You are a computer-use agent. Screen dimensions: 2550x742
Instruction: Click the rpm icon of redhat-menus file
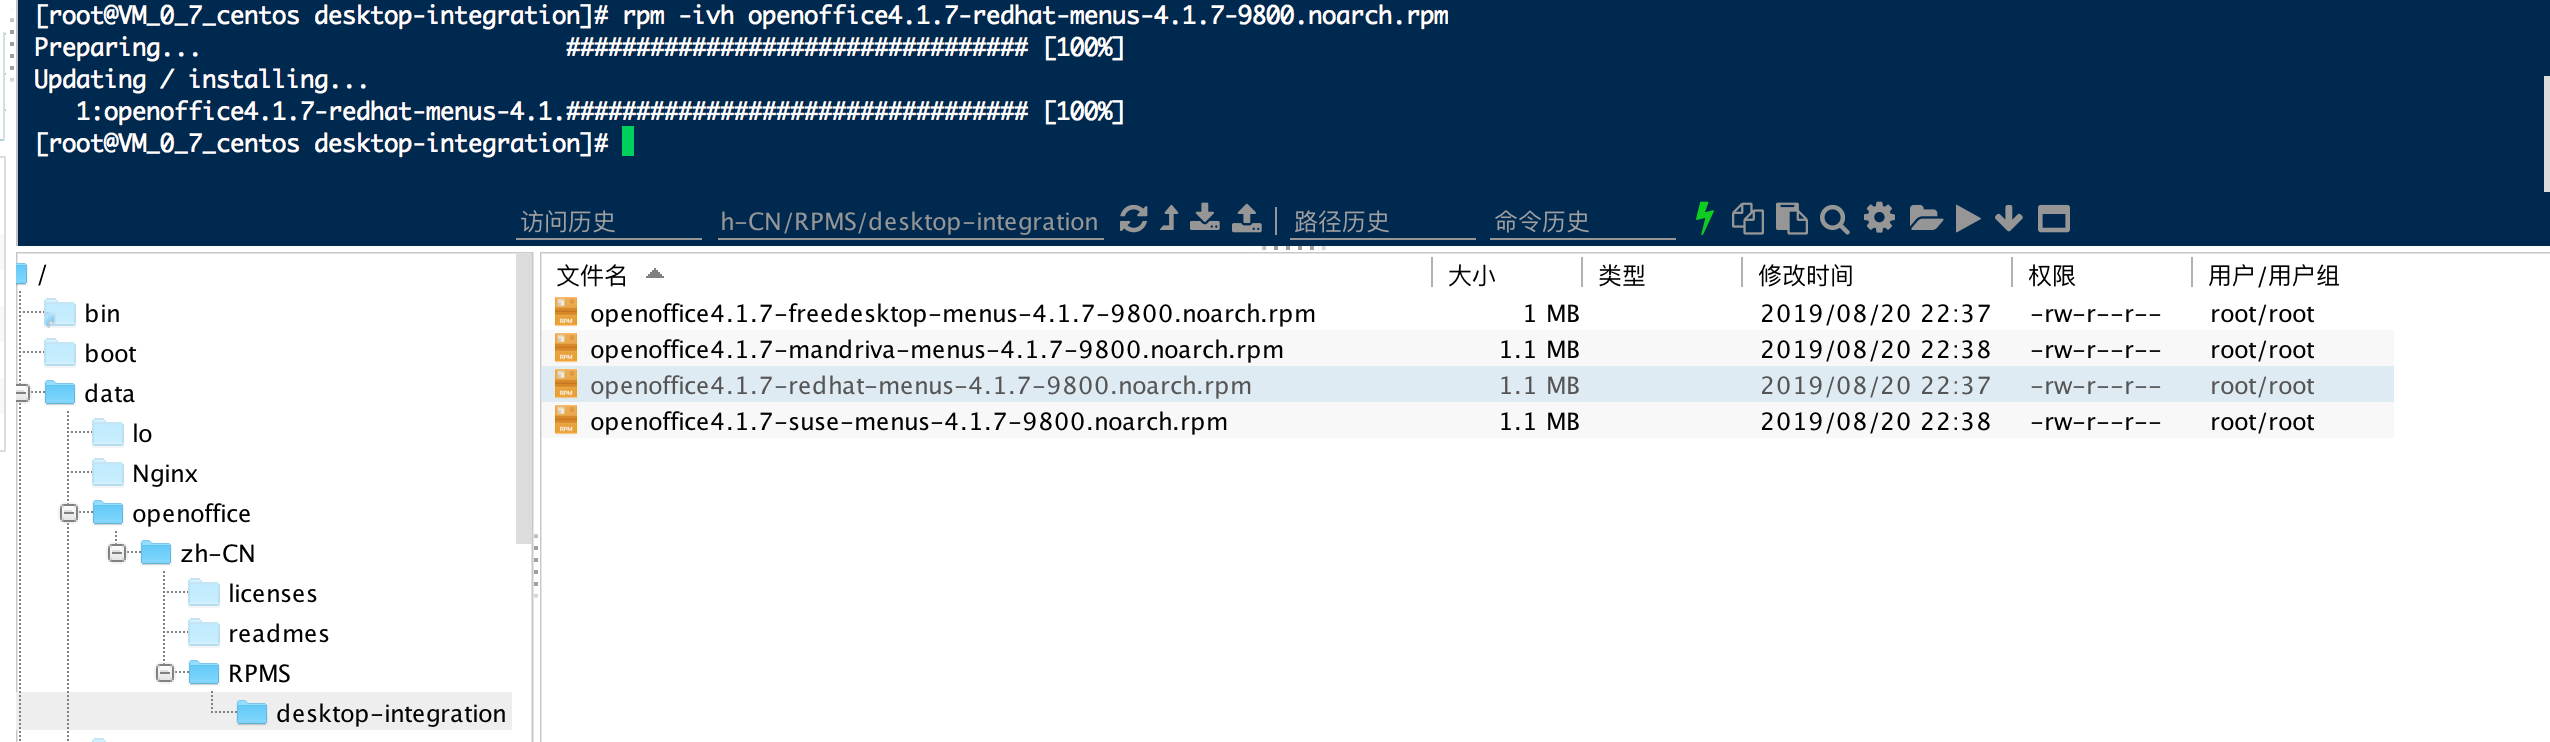(566, 384)
